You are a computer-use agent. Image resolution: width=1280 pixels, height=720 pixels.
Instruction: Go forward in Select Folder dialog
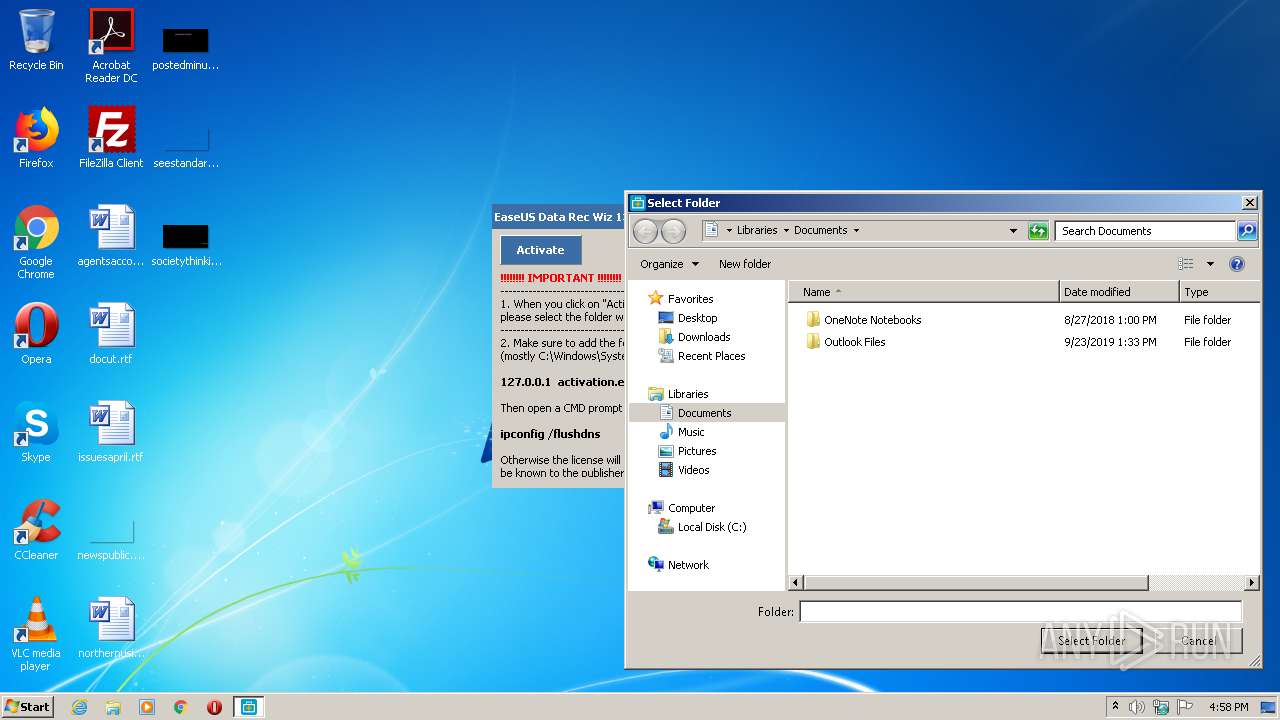674,231
